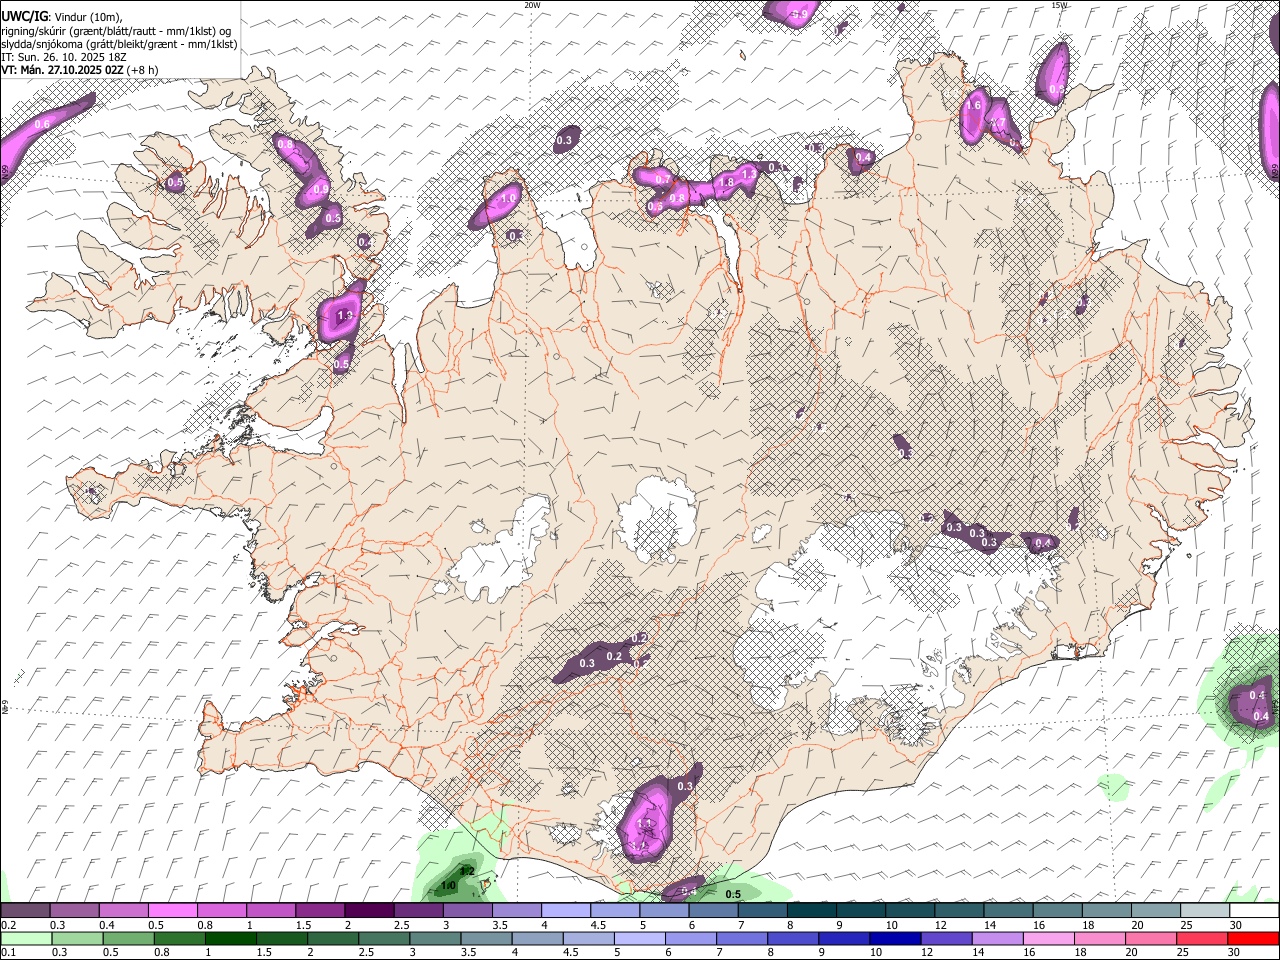The height and width of the screenshot is (960, 1280).
Task: Choose the white 30 swatch in top legend row
Action: coord(1254,911)
